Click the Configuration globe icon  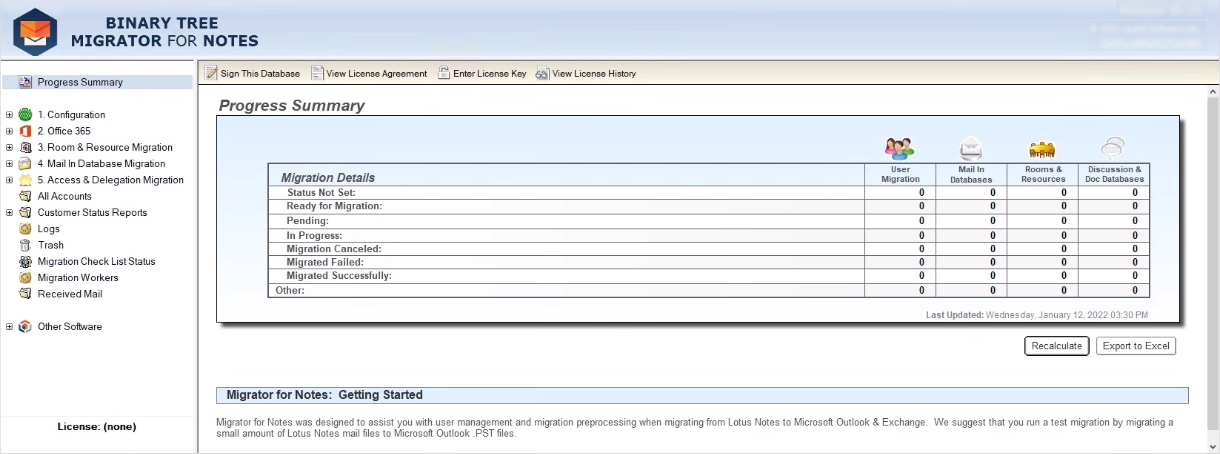pyautogui.click(x=26, y=115)
